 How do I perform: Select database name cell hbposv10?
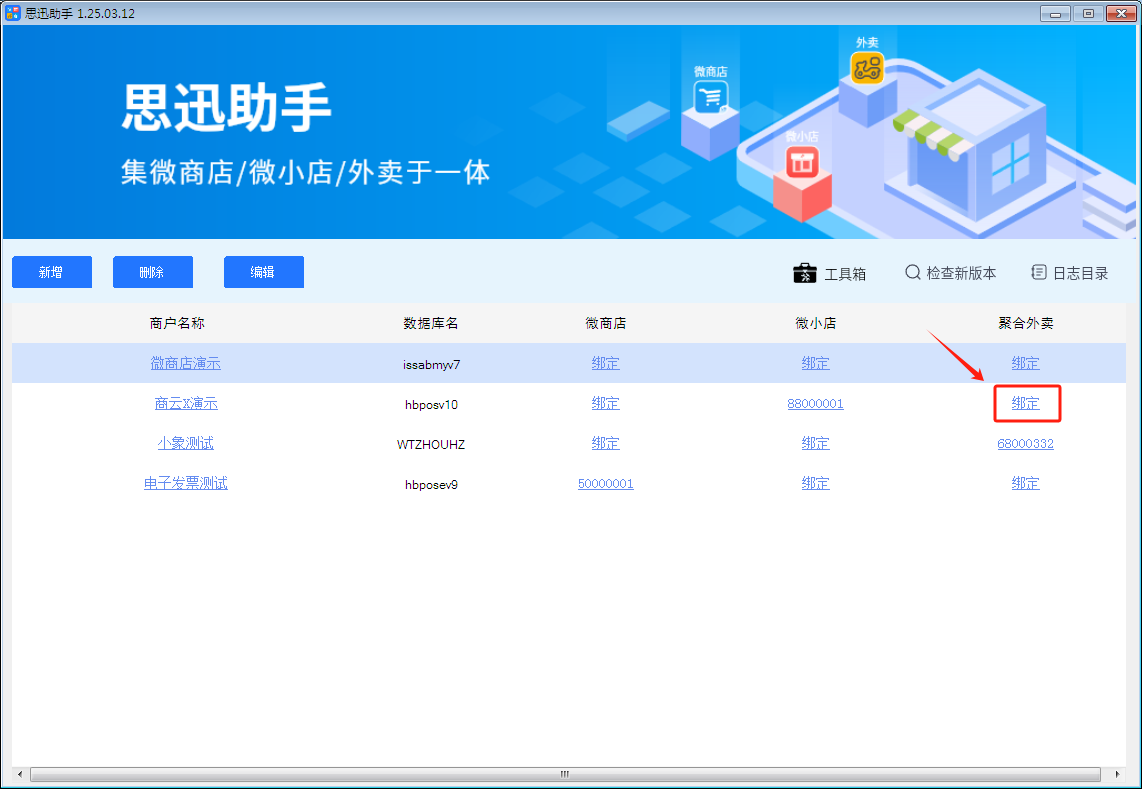(x=431, y=404)
